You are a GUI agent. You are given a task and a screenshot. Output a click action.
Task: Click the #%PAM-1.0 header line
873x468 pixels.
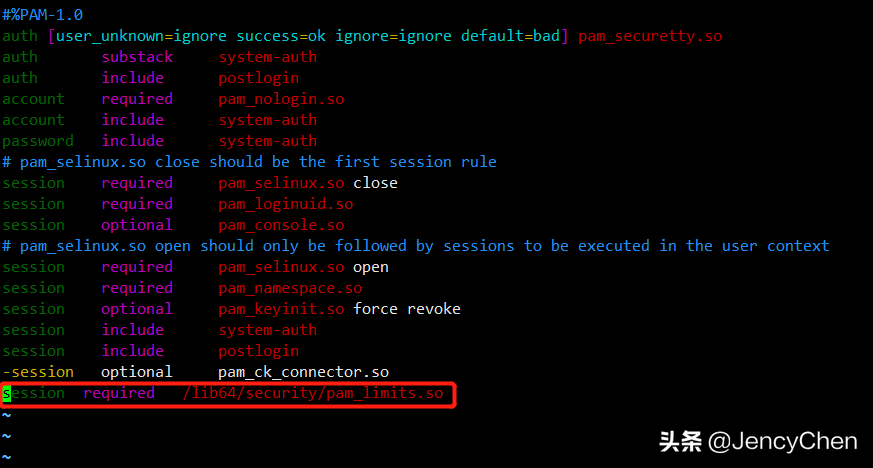[x=42, y=14]
